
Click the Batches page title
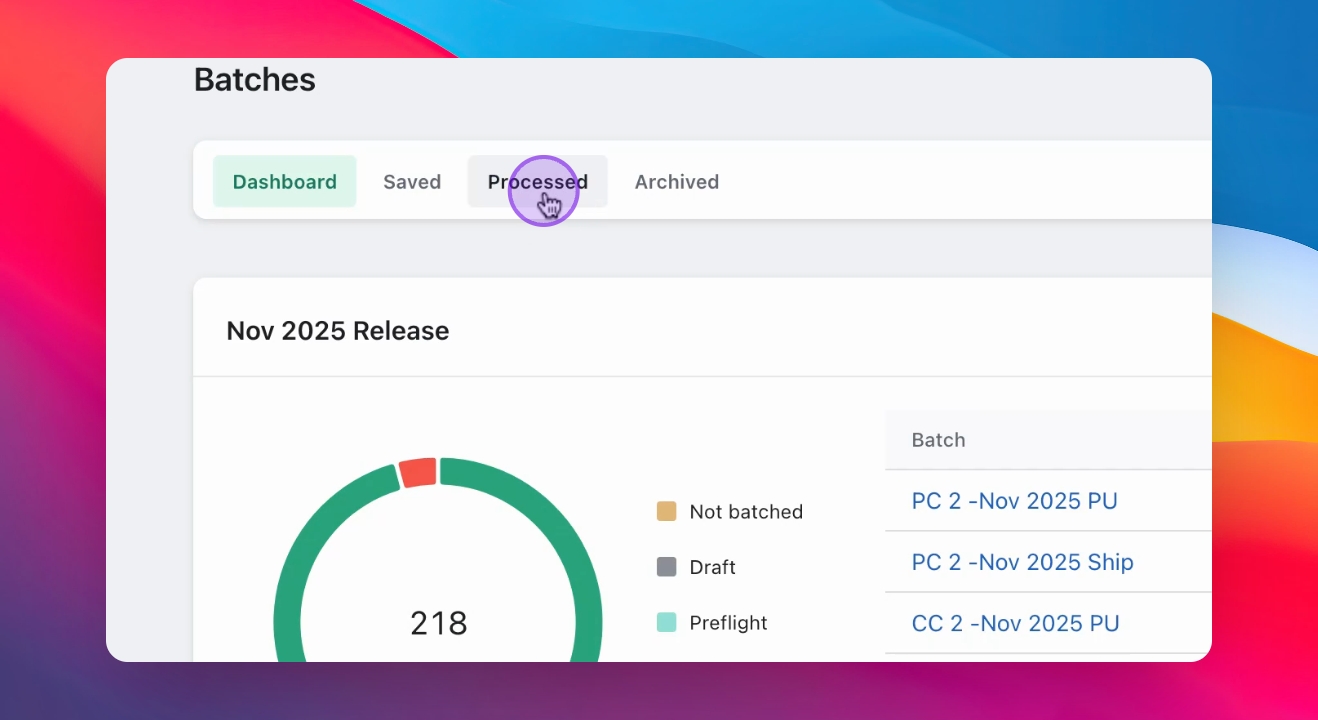pyautogui.click(x=255, y=80)
